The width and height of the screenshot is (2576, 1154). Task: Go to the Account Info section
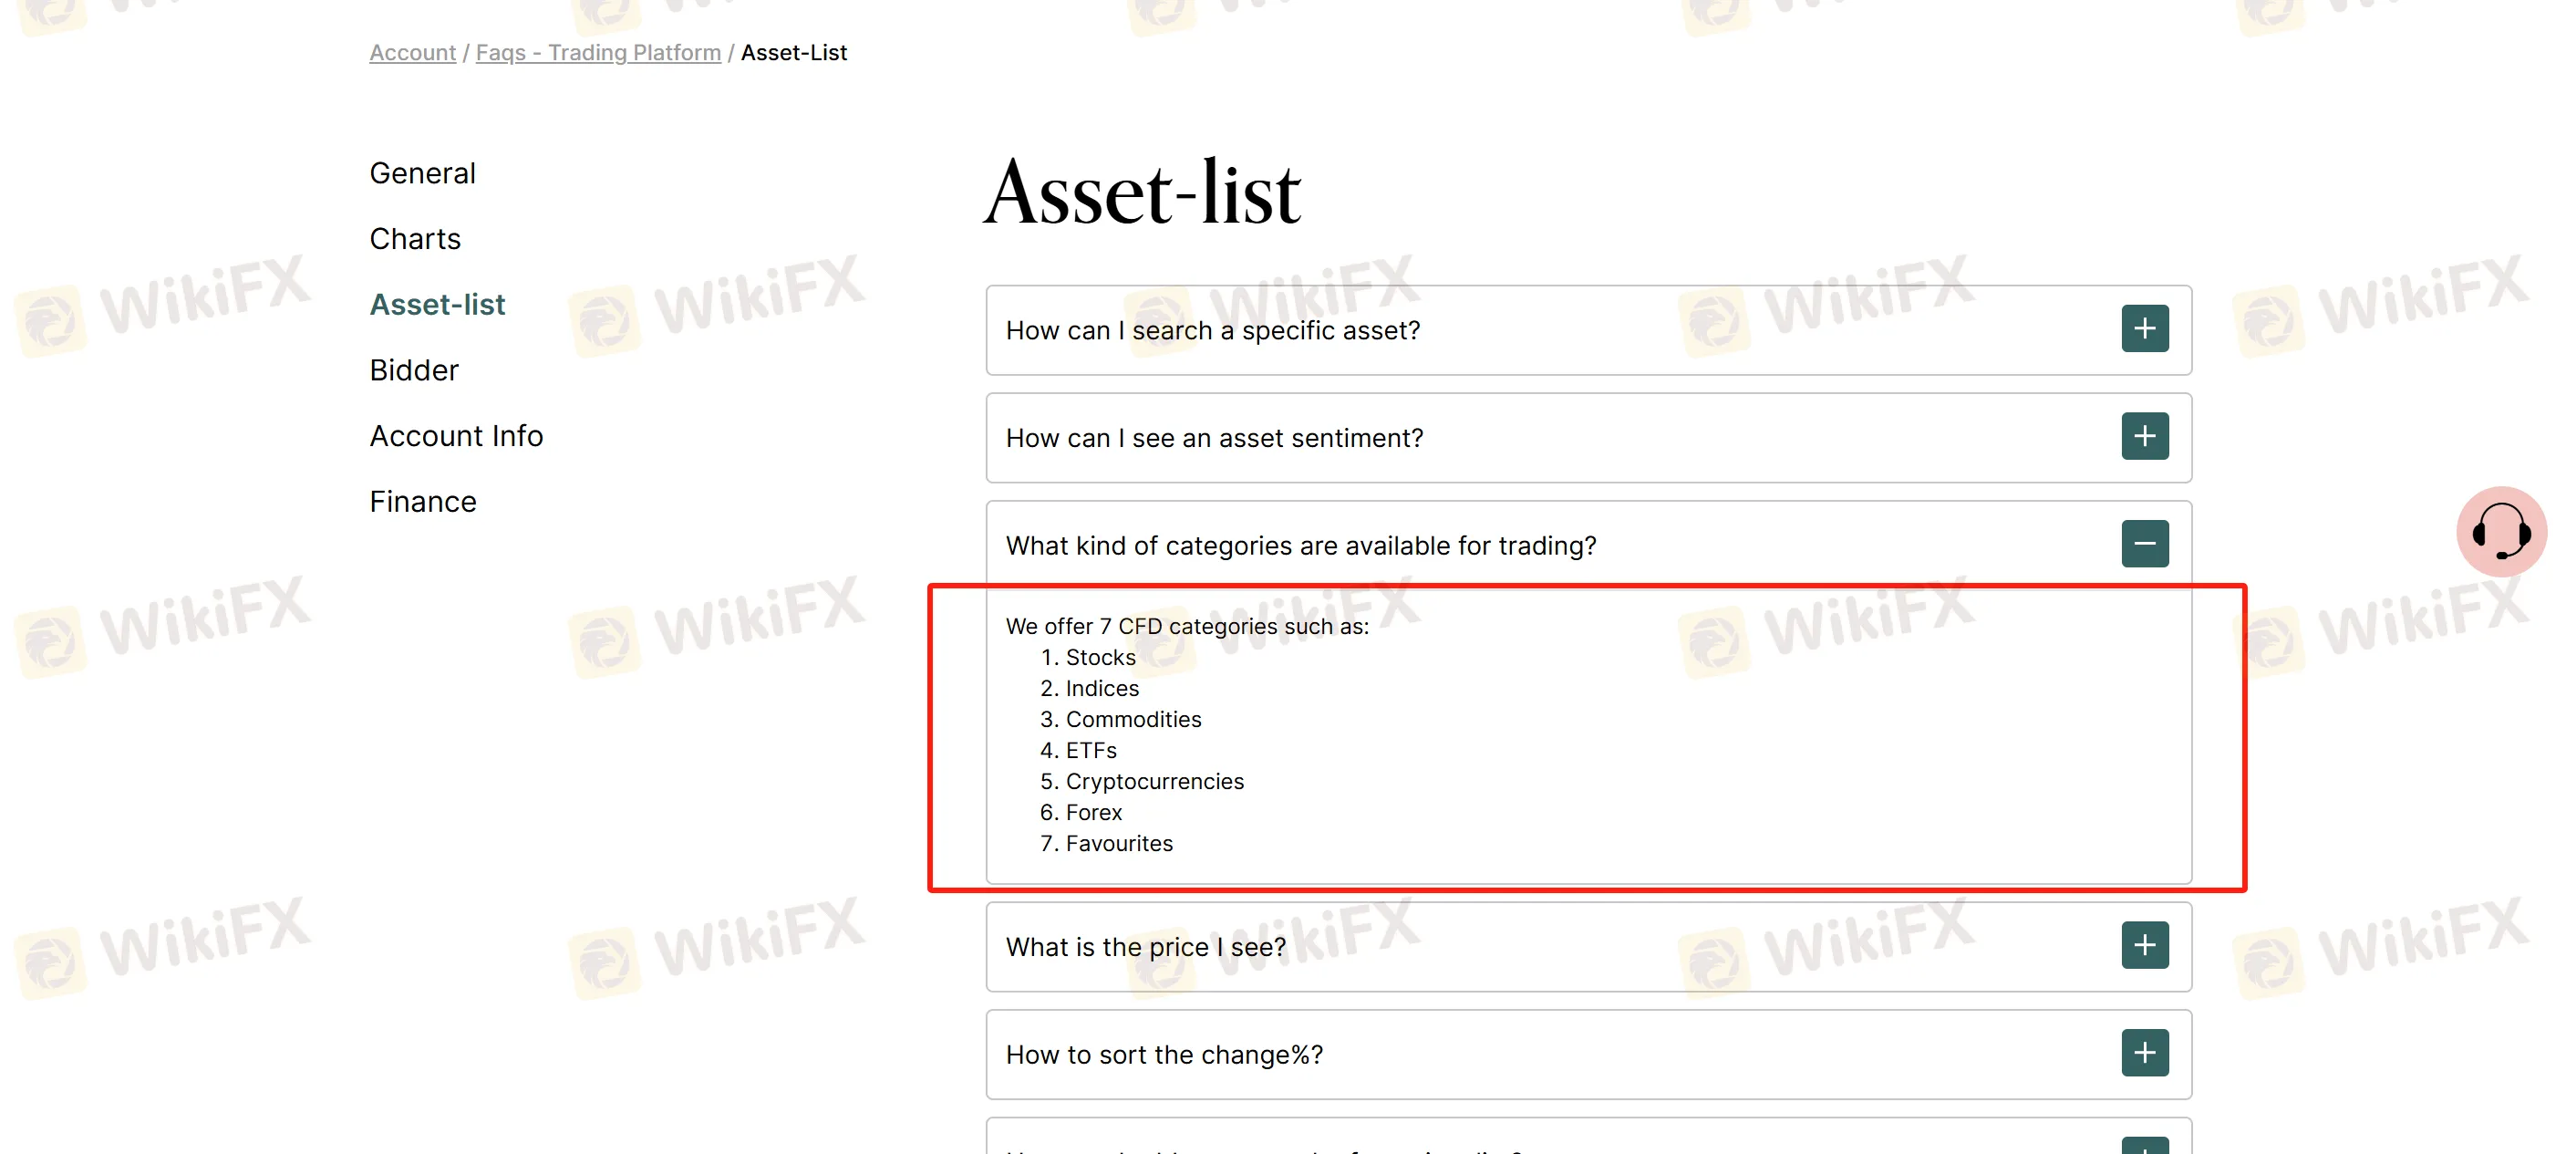pyautogui.click(x=456, y=436)
